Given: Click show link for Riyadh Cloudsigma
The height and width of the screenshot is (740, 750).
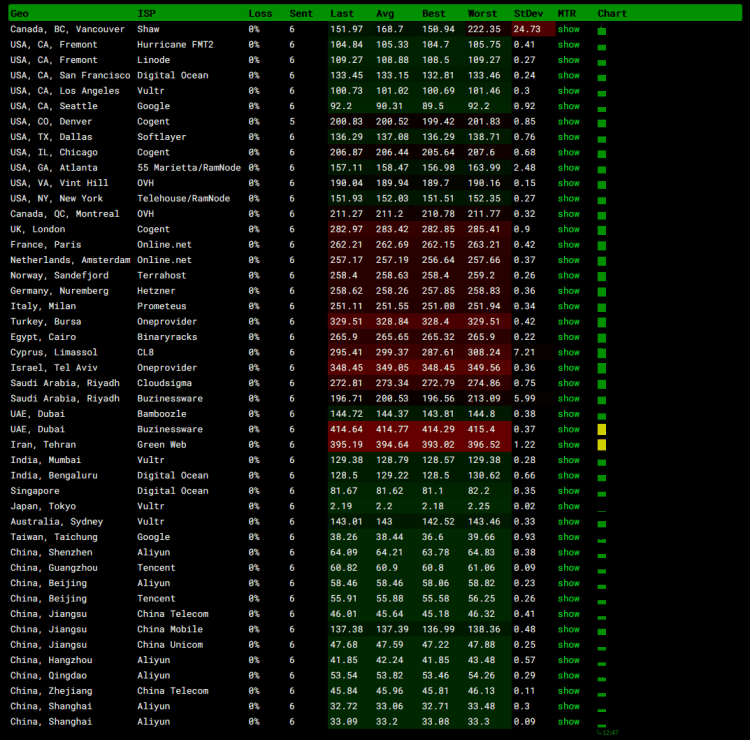Looking at the screenshot, I should pyautogui.click(x=568, y=383).
